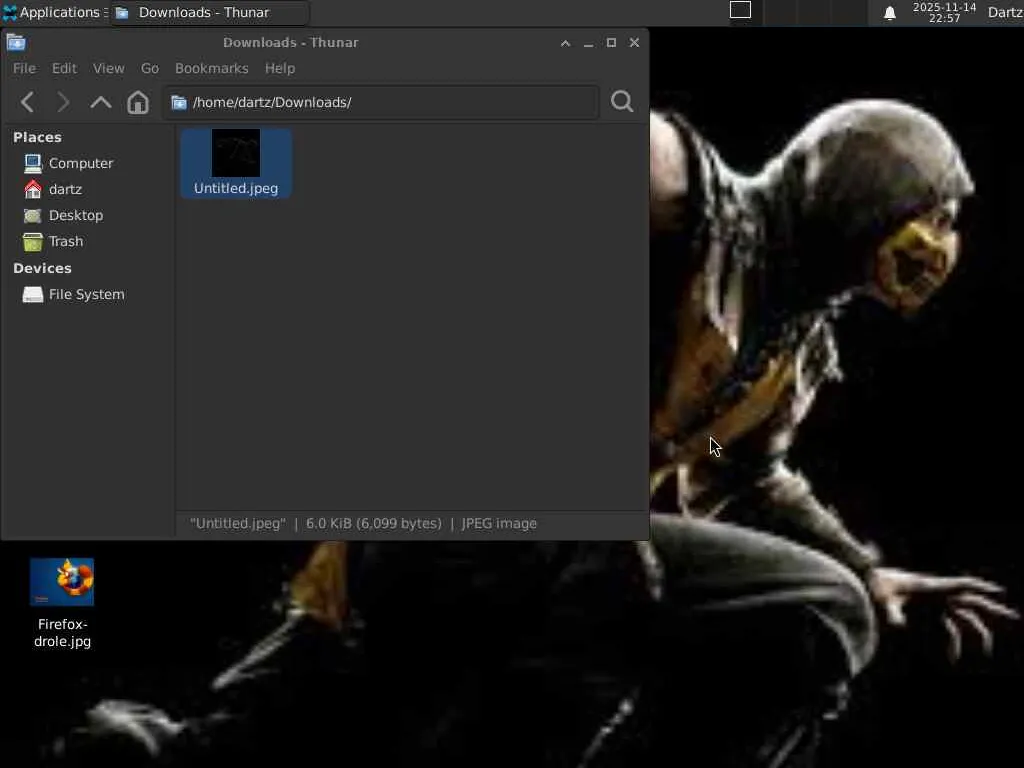
Task: Click the Places heading in sidebar
Action: [x=37, y=137]
